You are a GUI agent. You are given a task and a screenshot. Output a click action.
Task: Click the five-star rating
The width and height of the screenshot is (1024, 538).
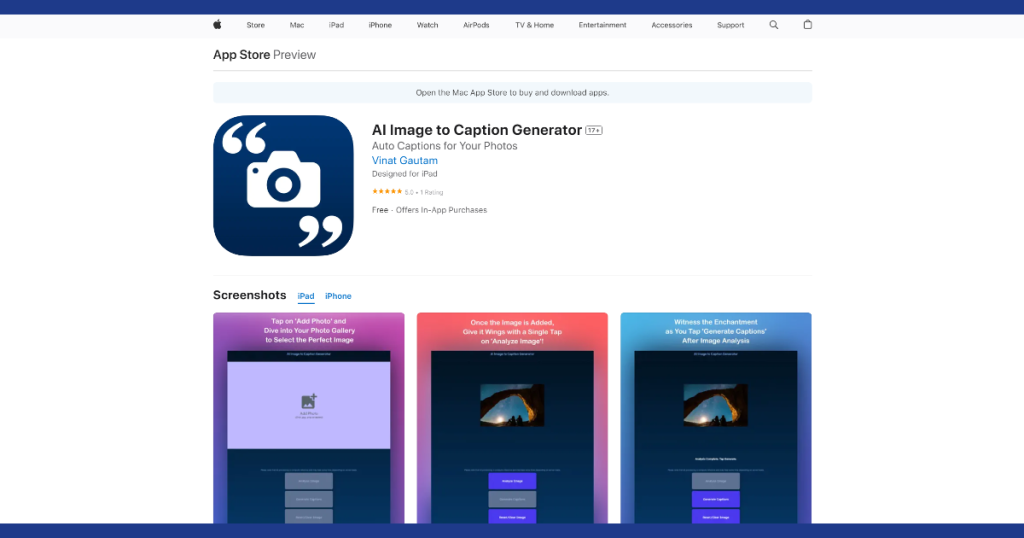pyautogui.click(x=387, y=192)
